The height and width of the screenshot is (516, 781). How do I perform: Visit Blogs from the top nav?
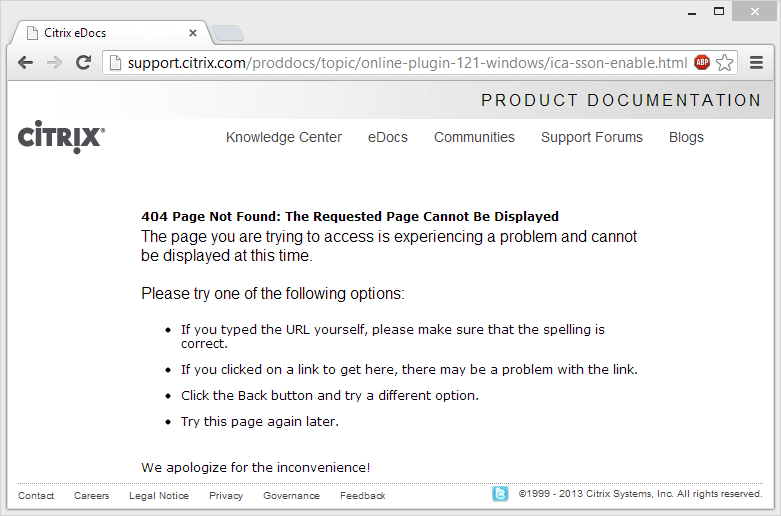tap(686, 137)
